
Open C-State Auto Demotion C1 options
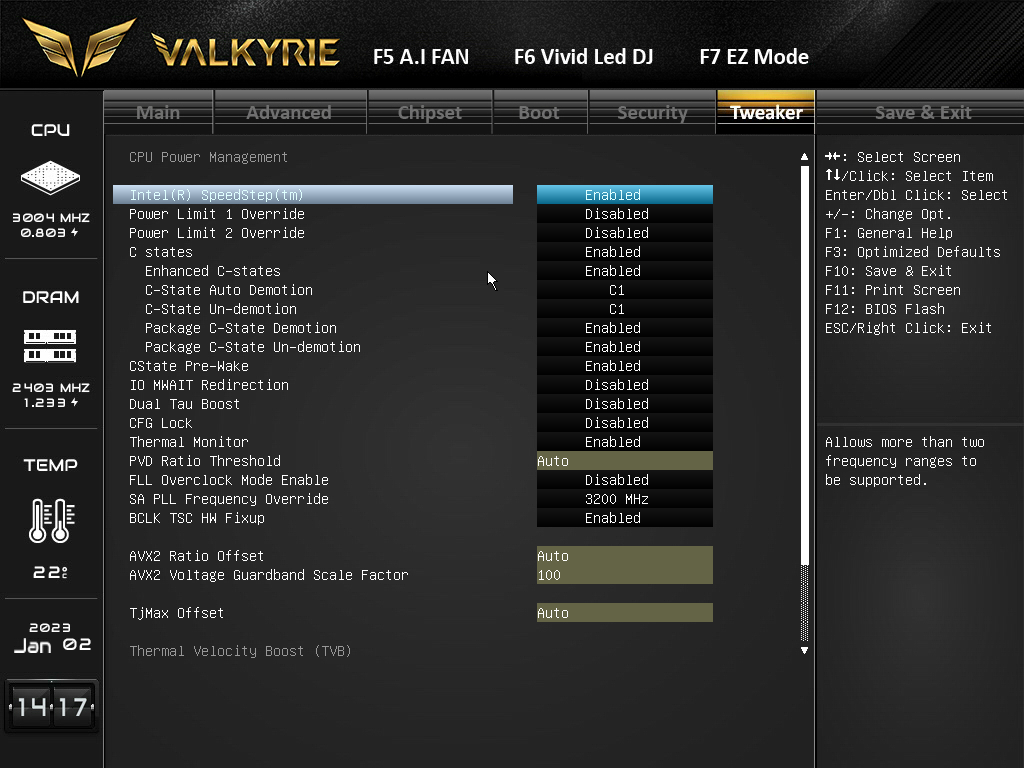coord(624,289)
